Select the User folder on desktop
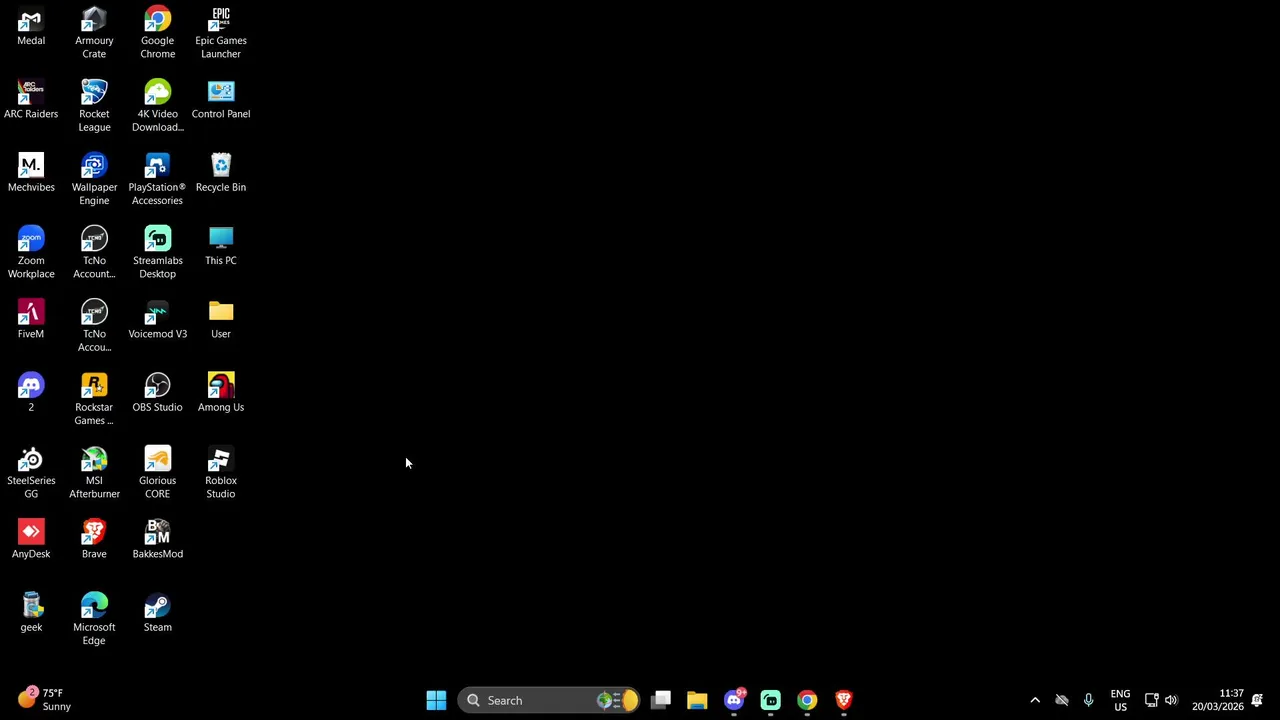Image resolution: width=1280 pixels, height=720 pixels. 221,320
